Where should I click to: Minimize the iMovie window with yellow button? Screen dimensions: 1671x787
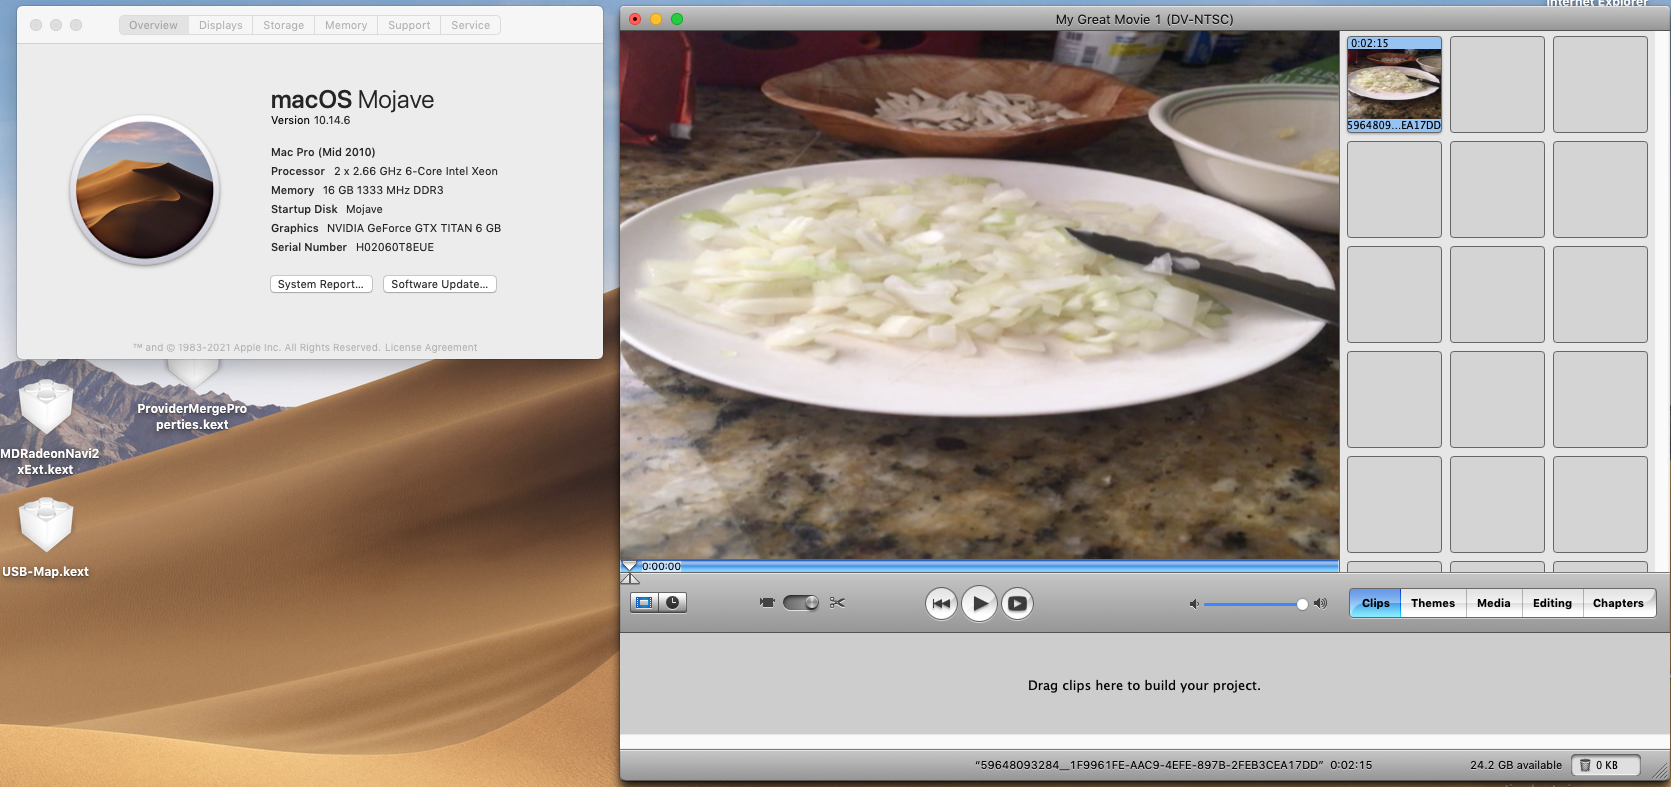coord(656,19)
